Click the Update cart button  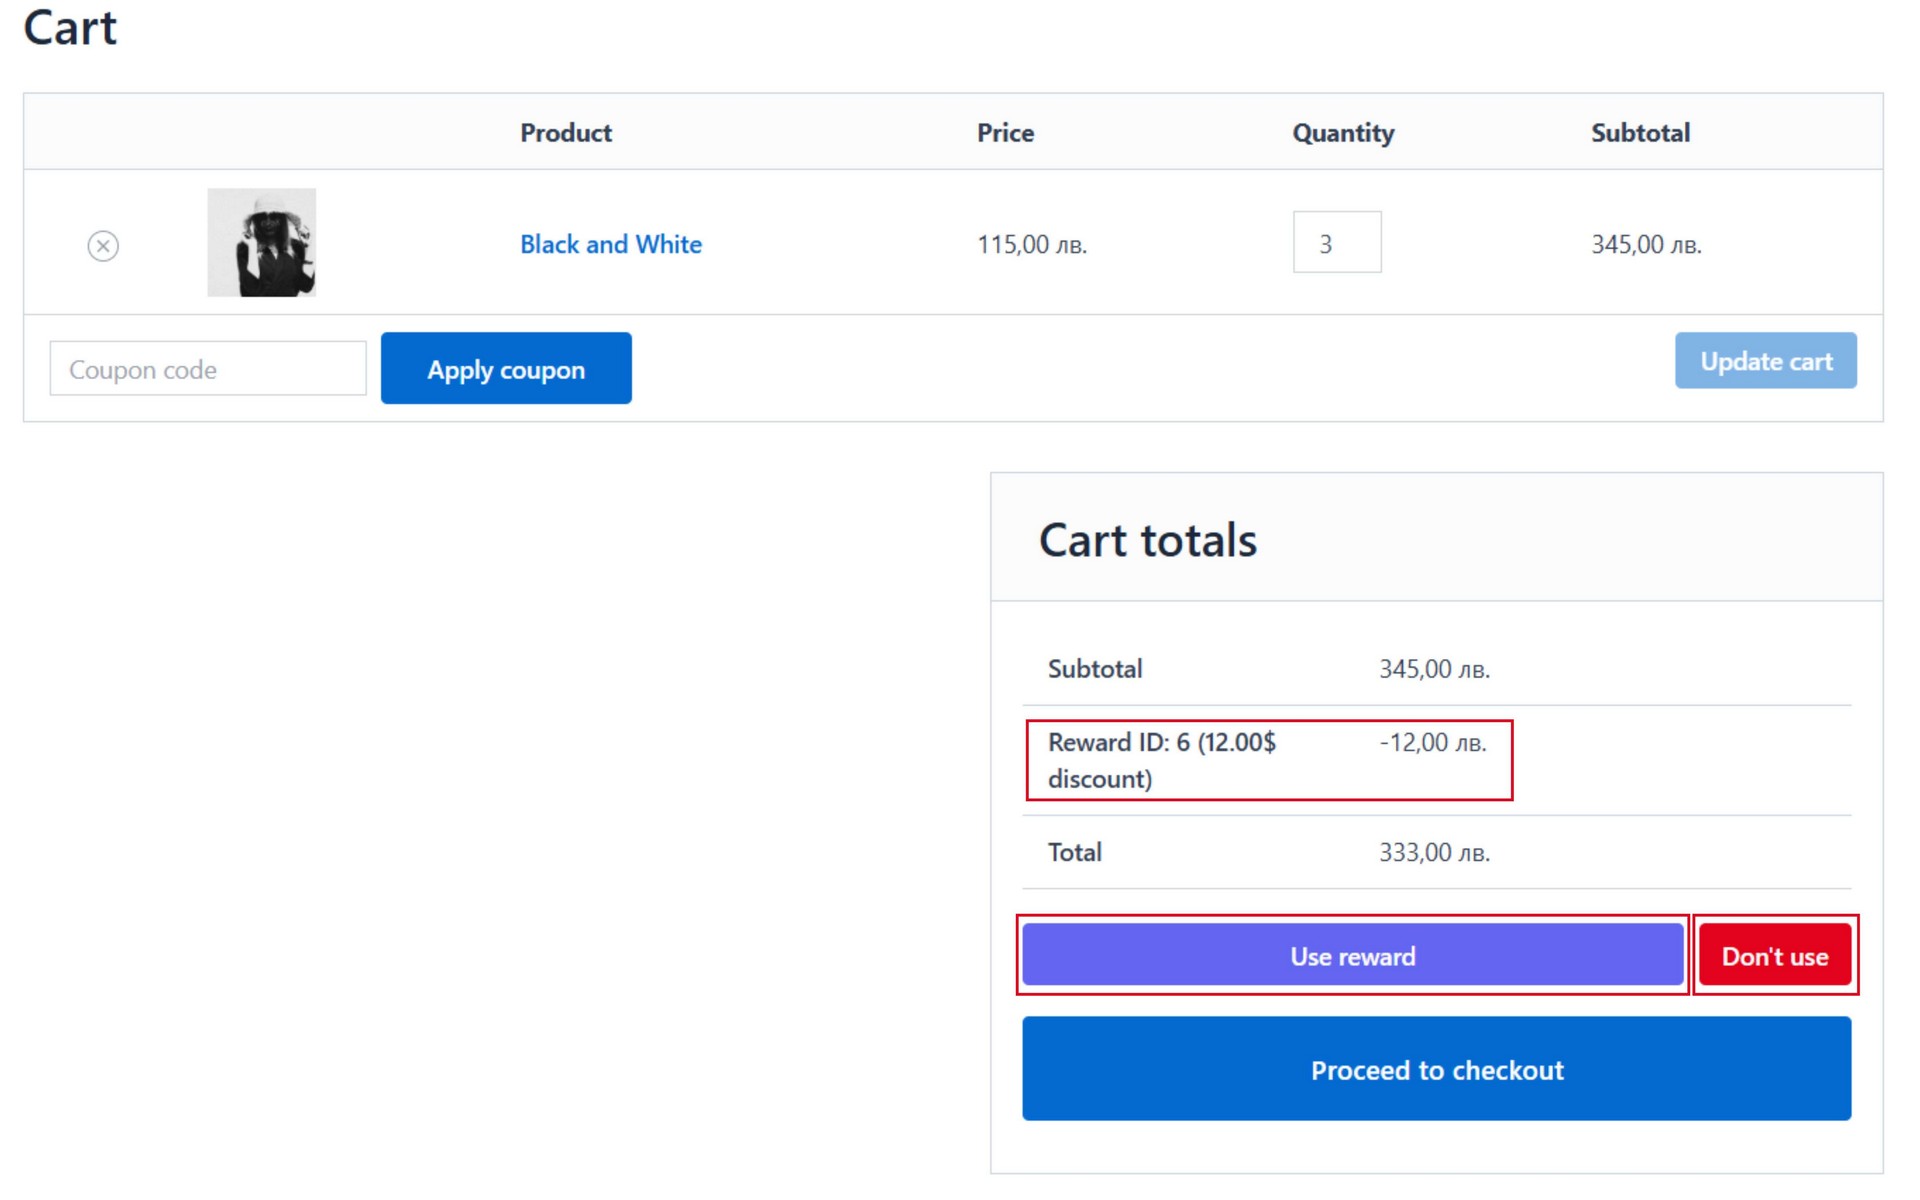[1765, 361]
